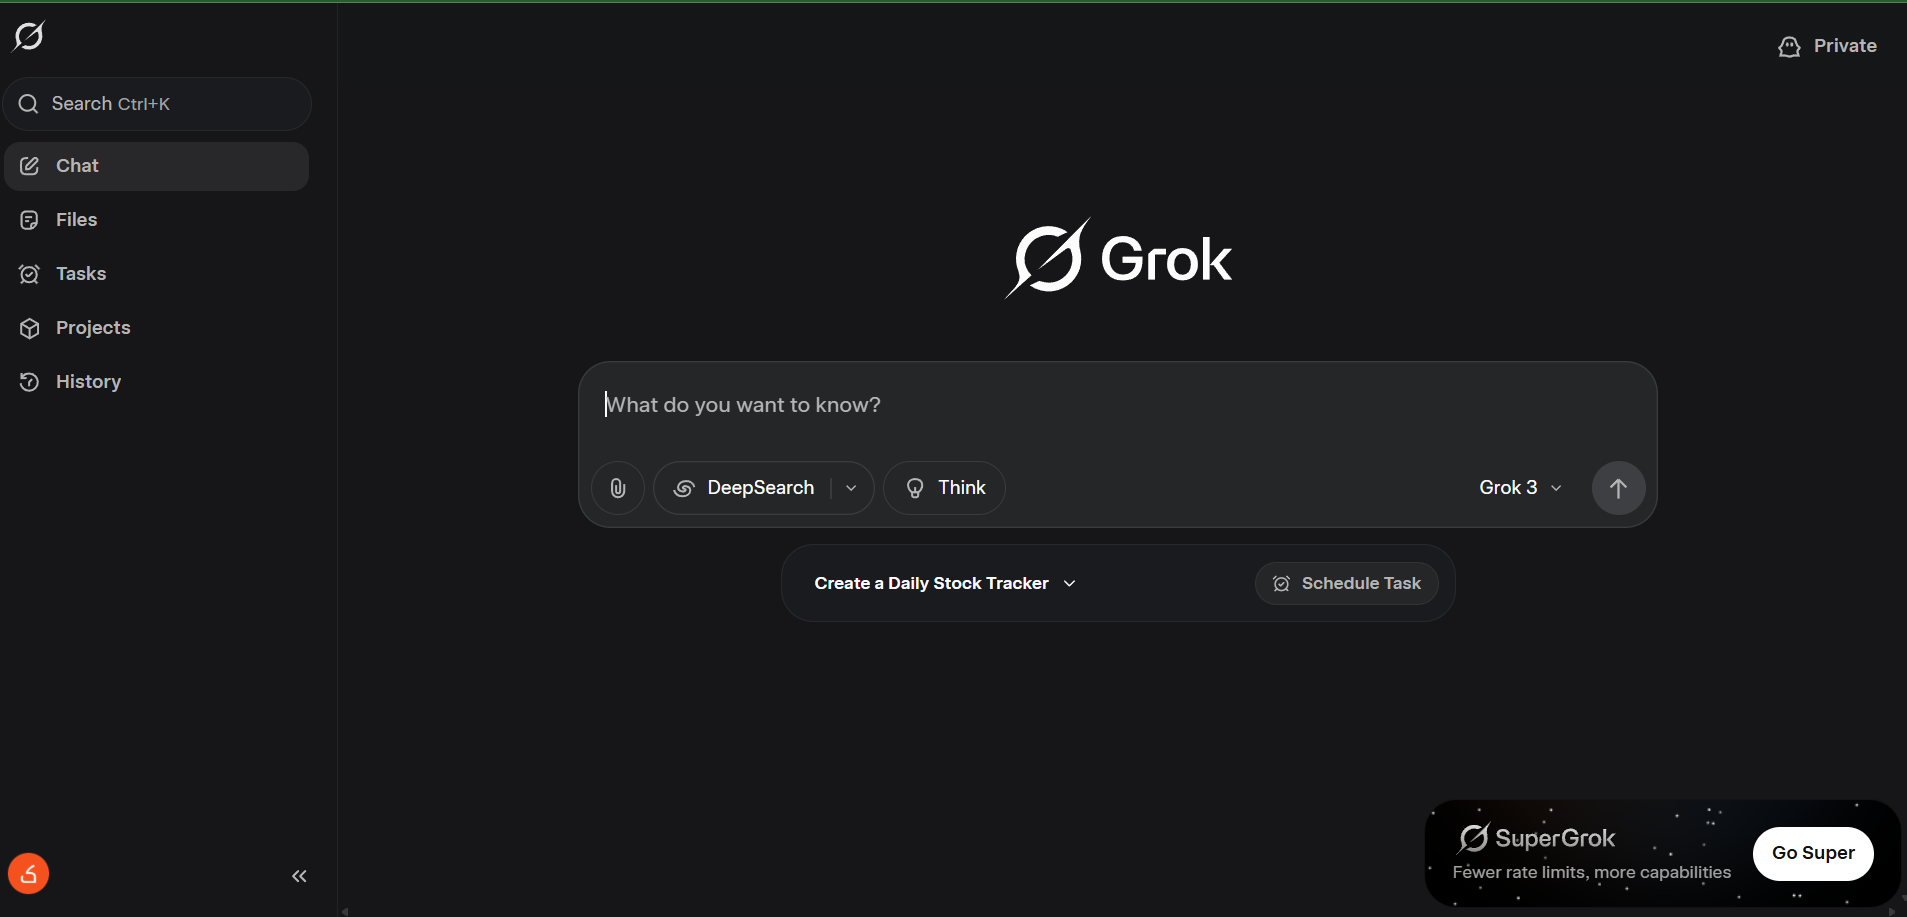
Task: Click the SuperGrok banner logo
Action: (1537, 838)
